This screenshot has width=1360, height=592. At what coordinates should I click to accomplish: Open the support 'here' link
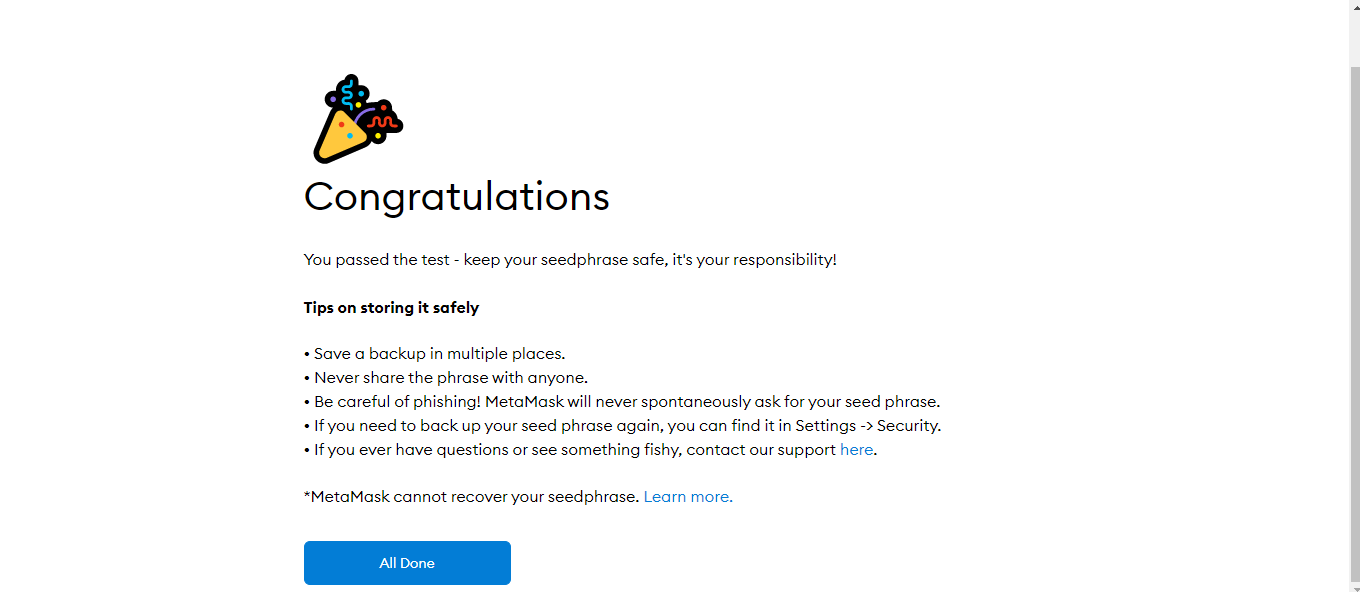coord(856,450)
